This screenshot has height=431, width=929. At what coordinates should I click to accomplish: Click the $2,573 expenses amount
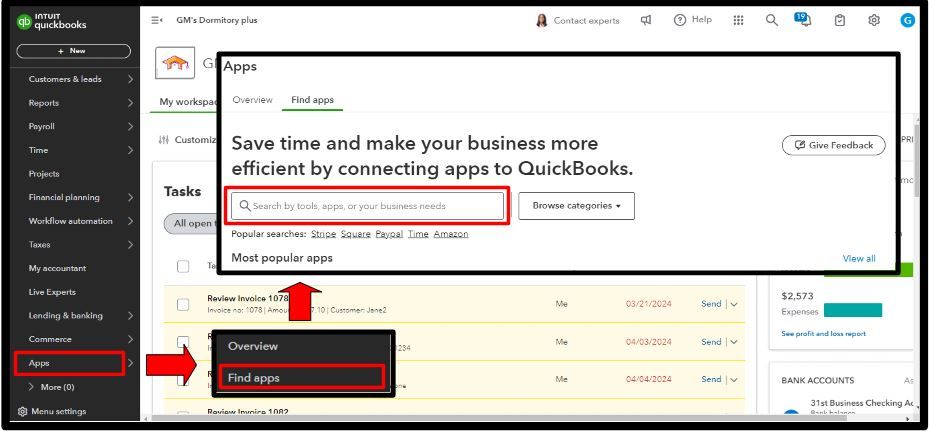(x=797, y=296)
